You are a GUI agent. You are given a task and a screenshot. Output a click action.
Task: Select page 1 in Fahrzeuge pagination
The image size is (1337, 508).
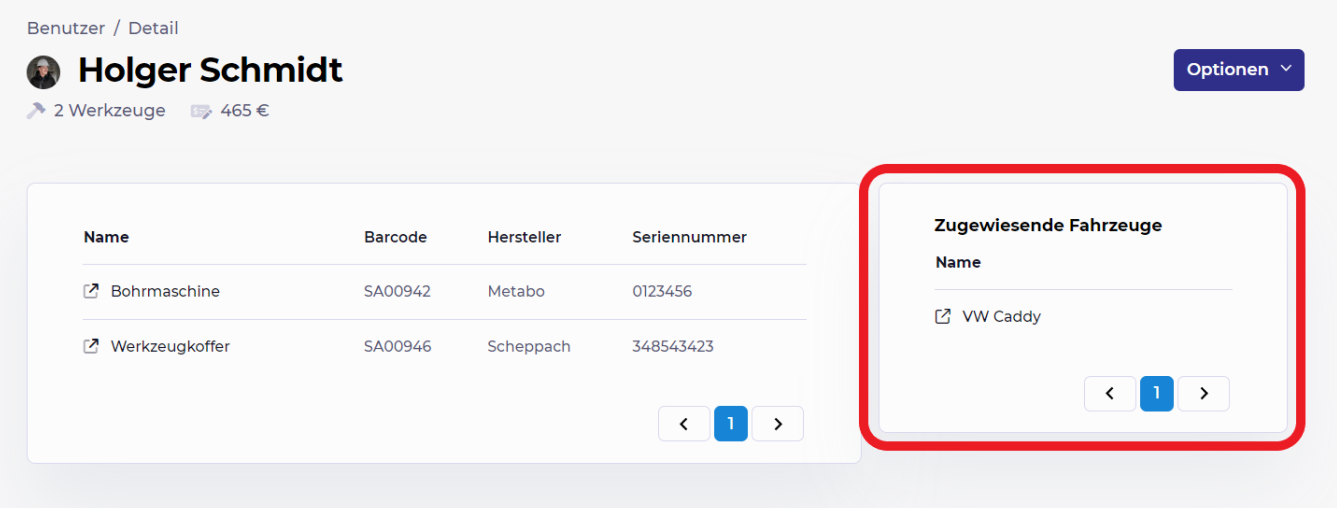[1157, 394]
